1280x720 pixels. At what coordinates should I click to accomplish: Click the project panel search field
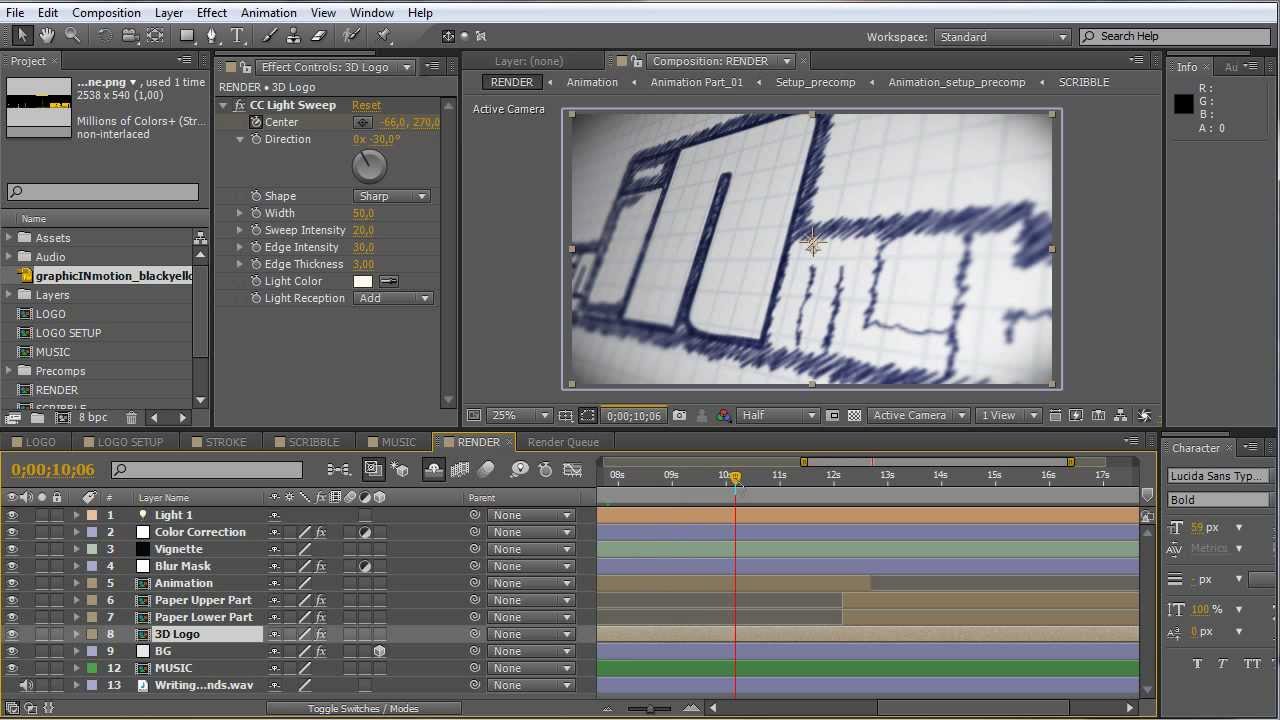point(103,191)
